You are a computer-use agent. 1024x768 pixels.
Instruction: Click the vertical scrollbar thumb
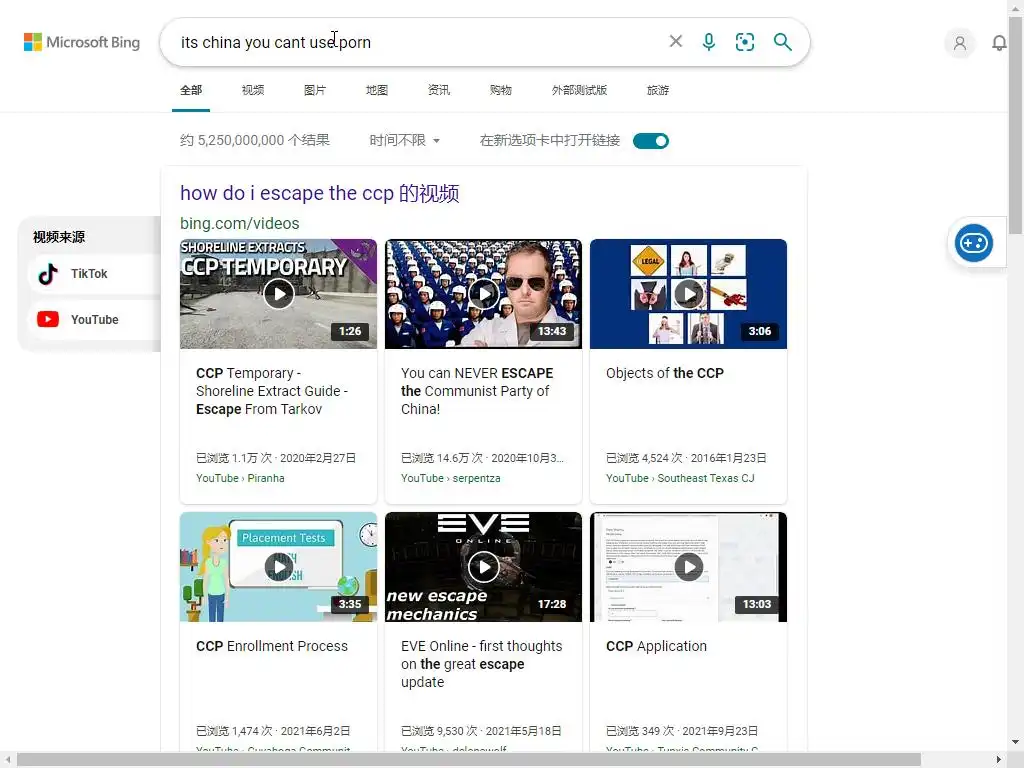click(1016, 124)
